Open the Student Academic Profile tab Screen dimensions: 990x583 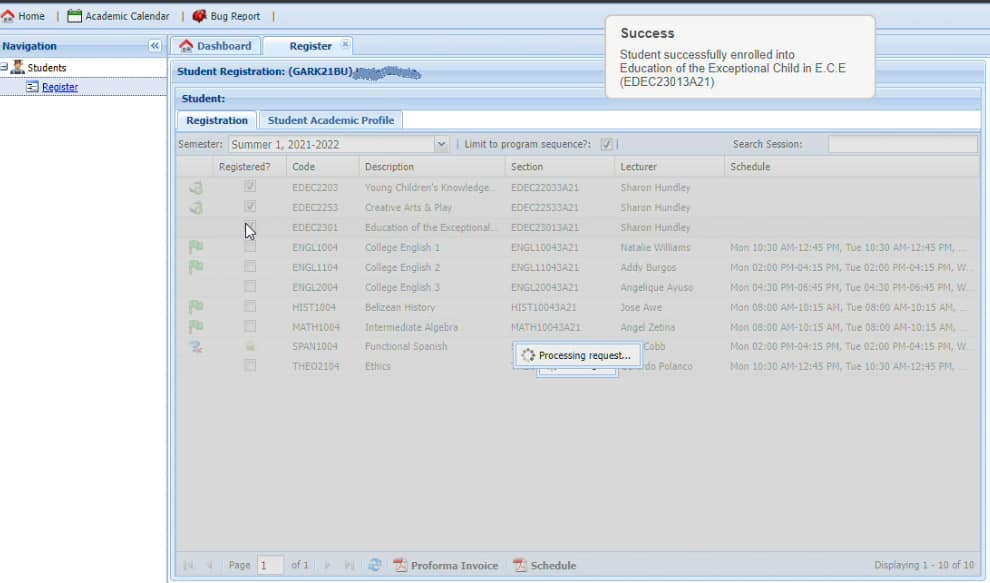(330, 120)
